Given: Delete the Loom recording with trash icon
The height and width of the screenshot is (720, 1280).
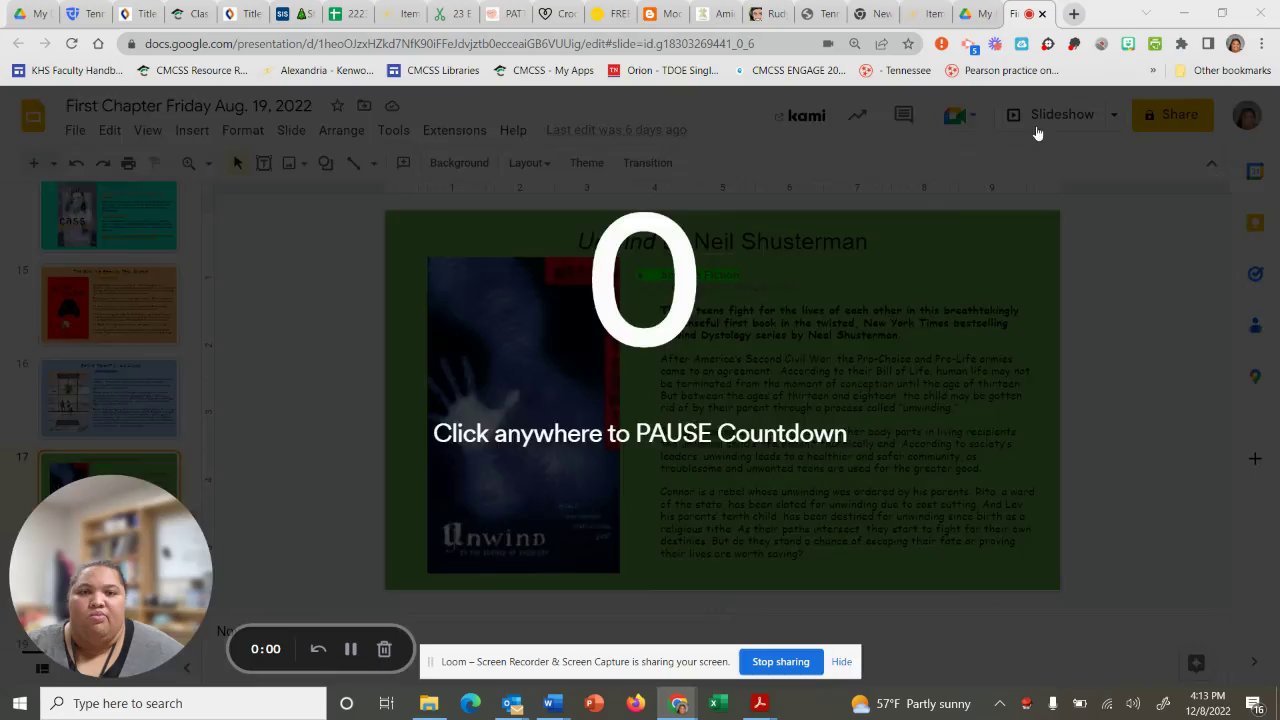Looking at the screenshot, I should tap(384, 649).
